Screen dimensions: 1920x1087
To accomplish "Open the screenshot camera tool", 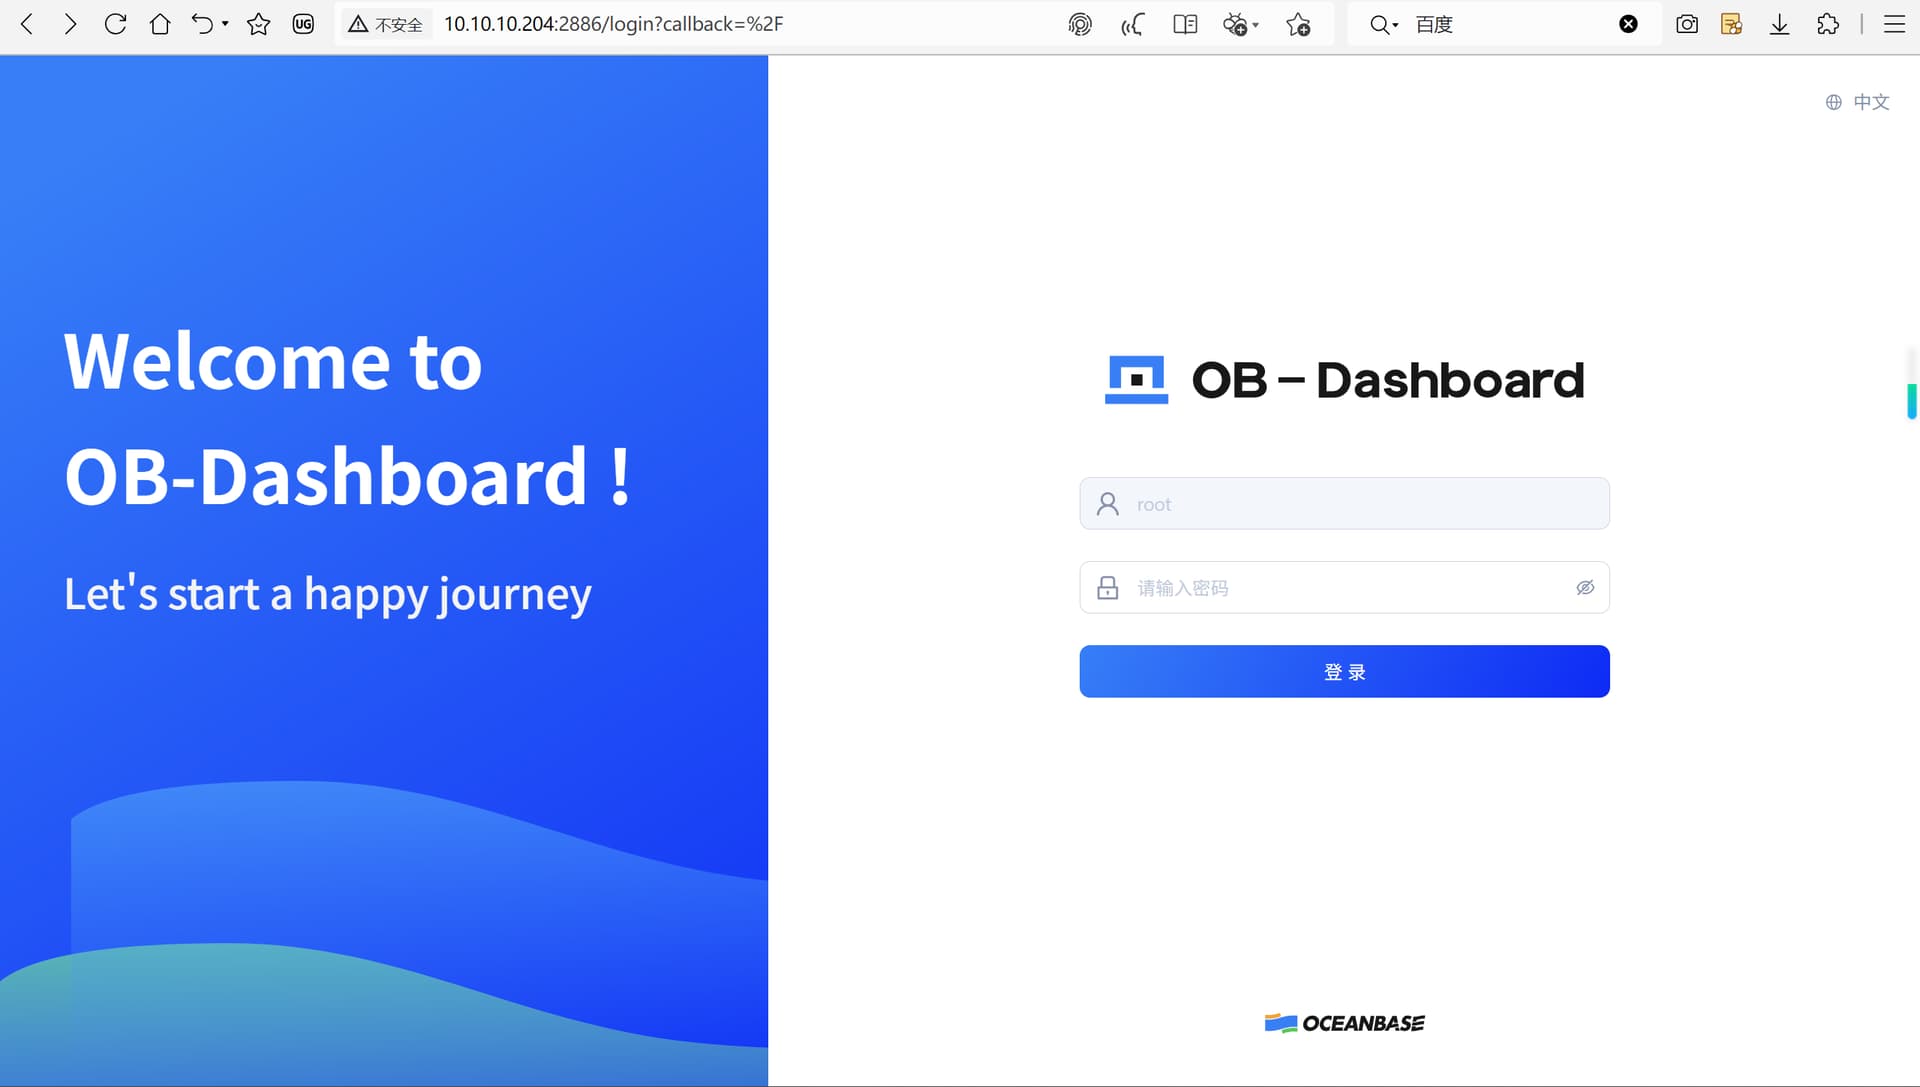I will [1687, 24].
